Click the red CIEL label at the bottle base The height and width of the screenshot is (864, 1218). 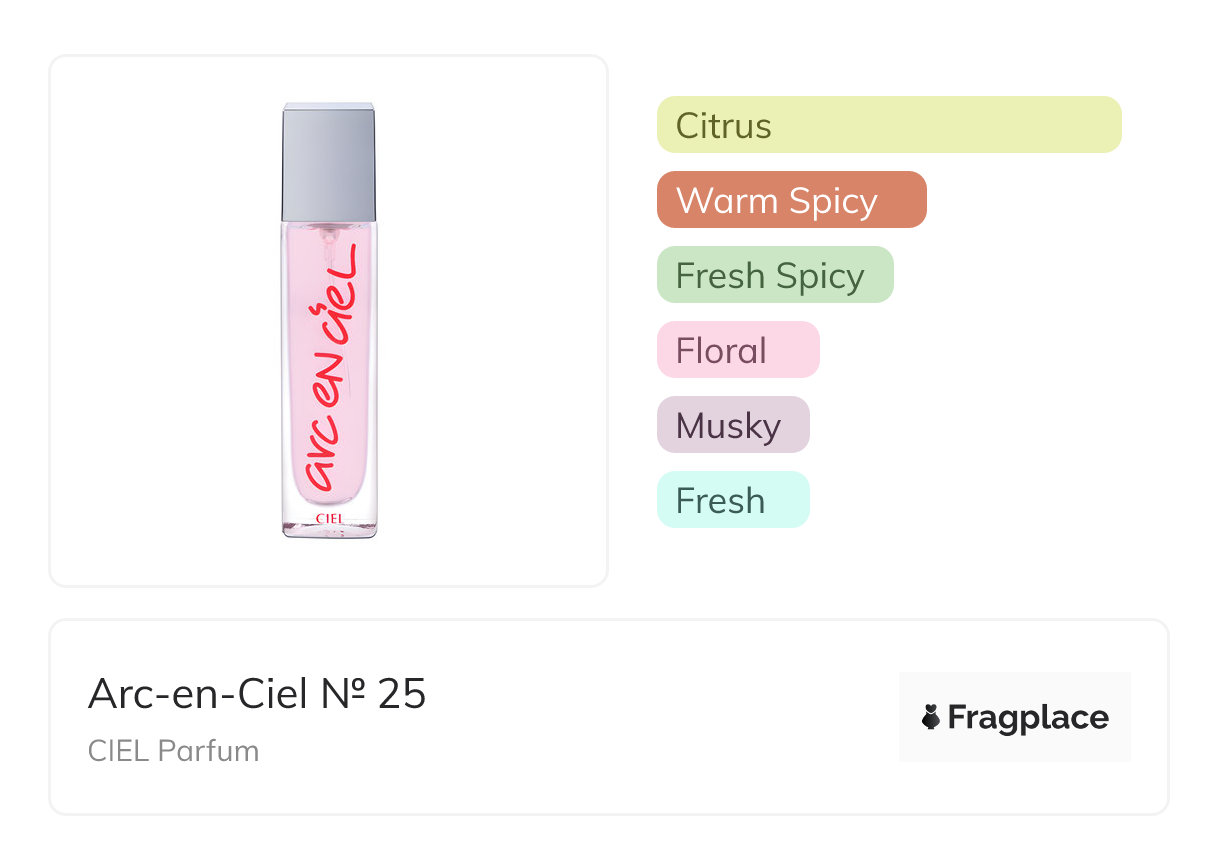point(329,518)
